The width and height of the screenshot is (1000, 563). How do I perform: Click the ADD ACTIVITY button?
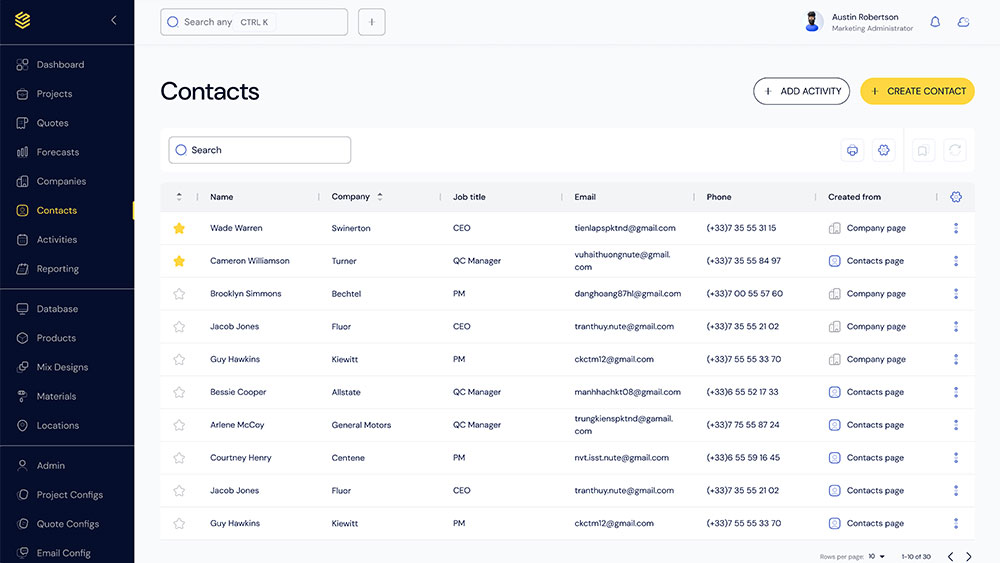(x=801, y=91)
